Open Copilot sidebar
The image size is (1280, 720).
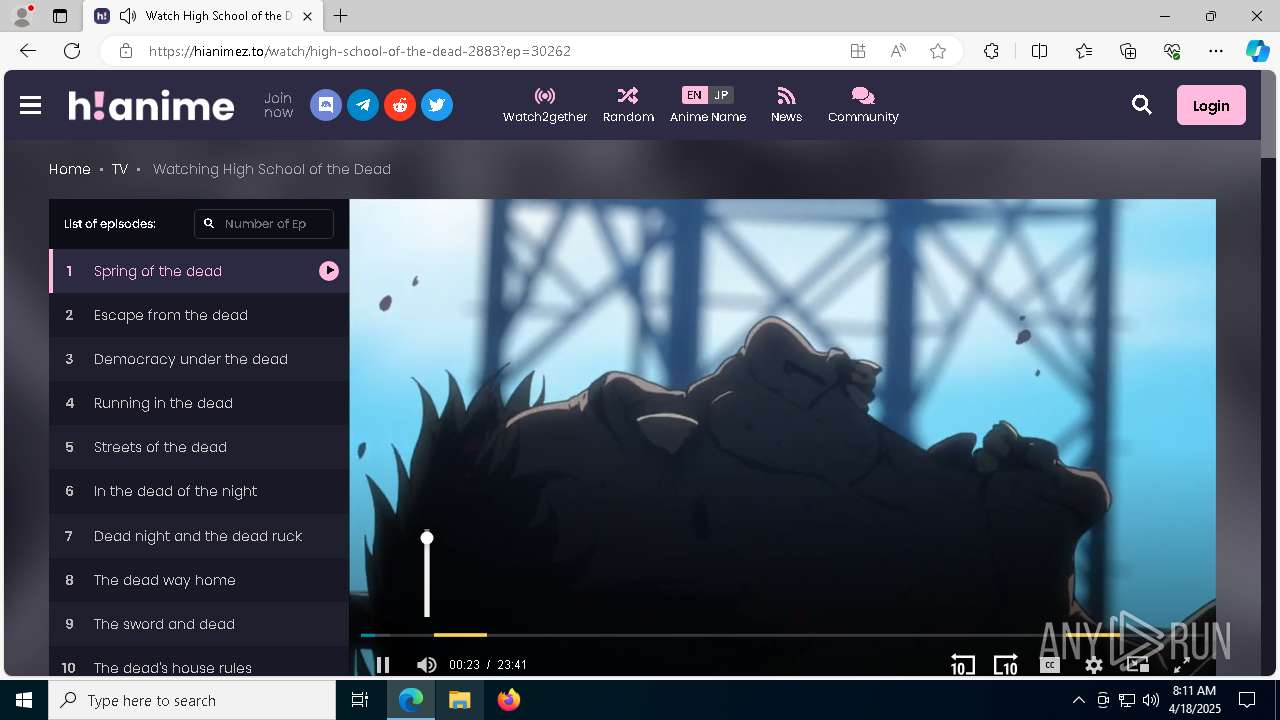click(x=1257, y=51)
